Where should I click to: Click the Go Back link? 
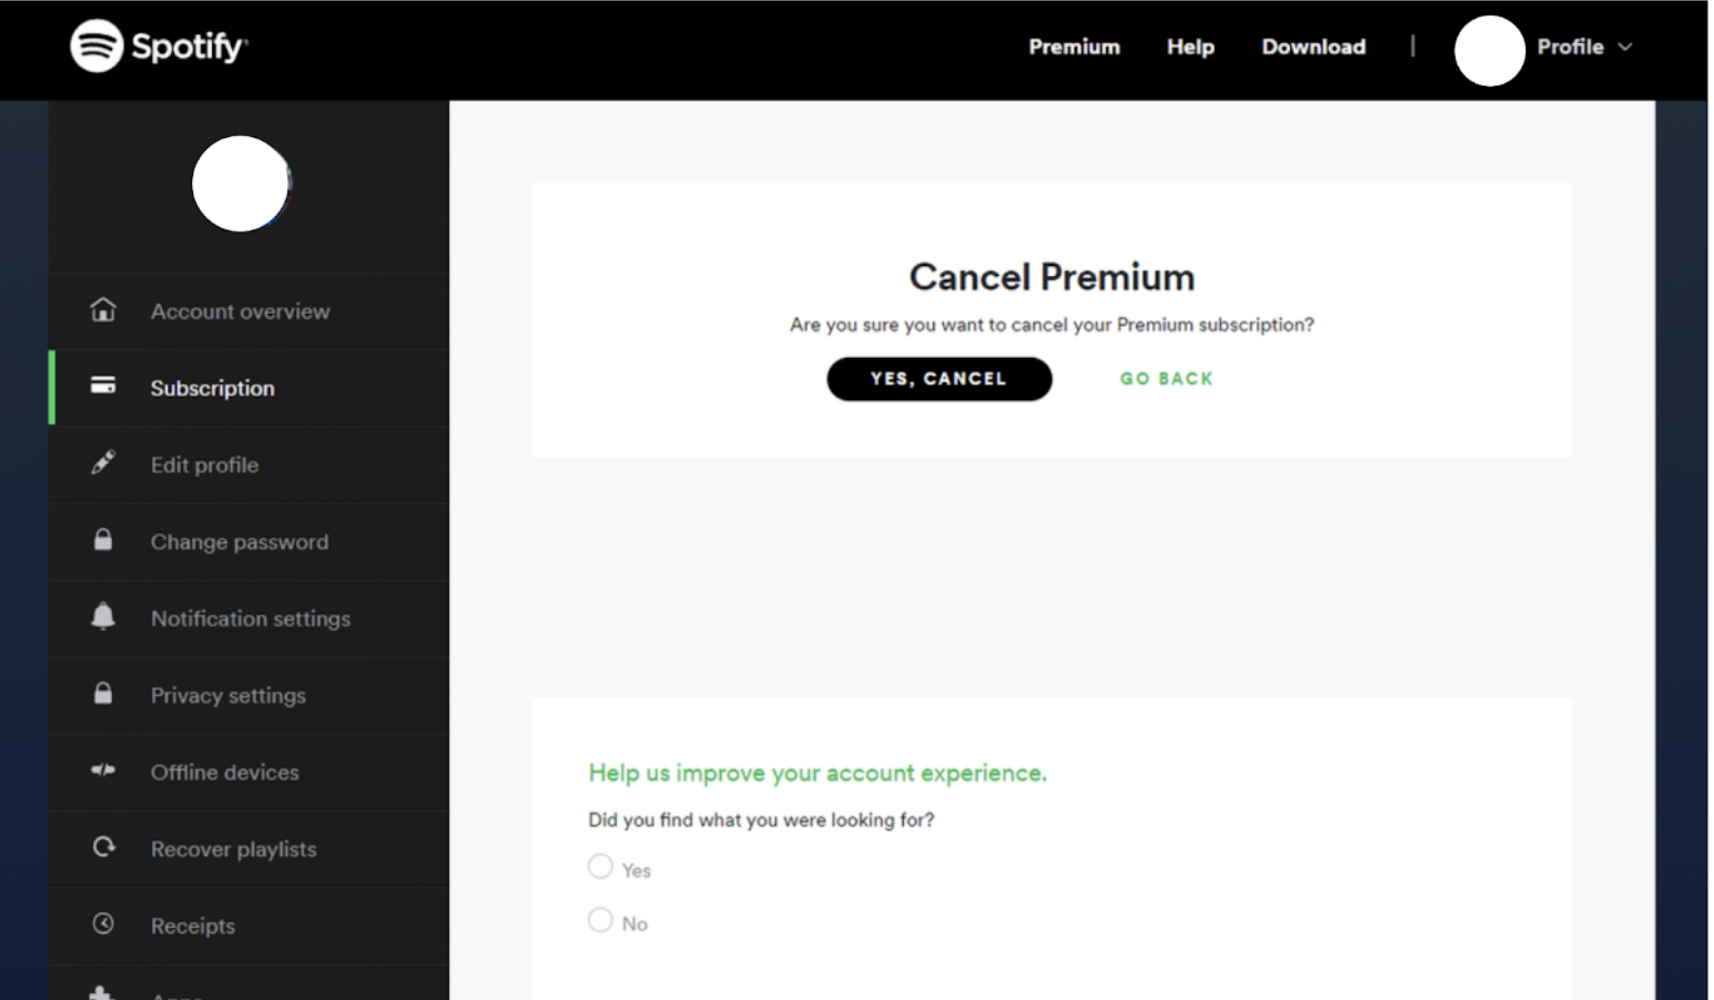[x=1166, y=379]
